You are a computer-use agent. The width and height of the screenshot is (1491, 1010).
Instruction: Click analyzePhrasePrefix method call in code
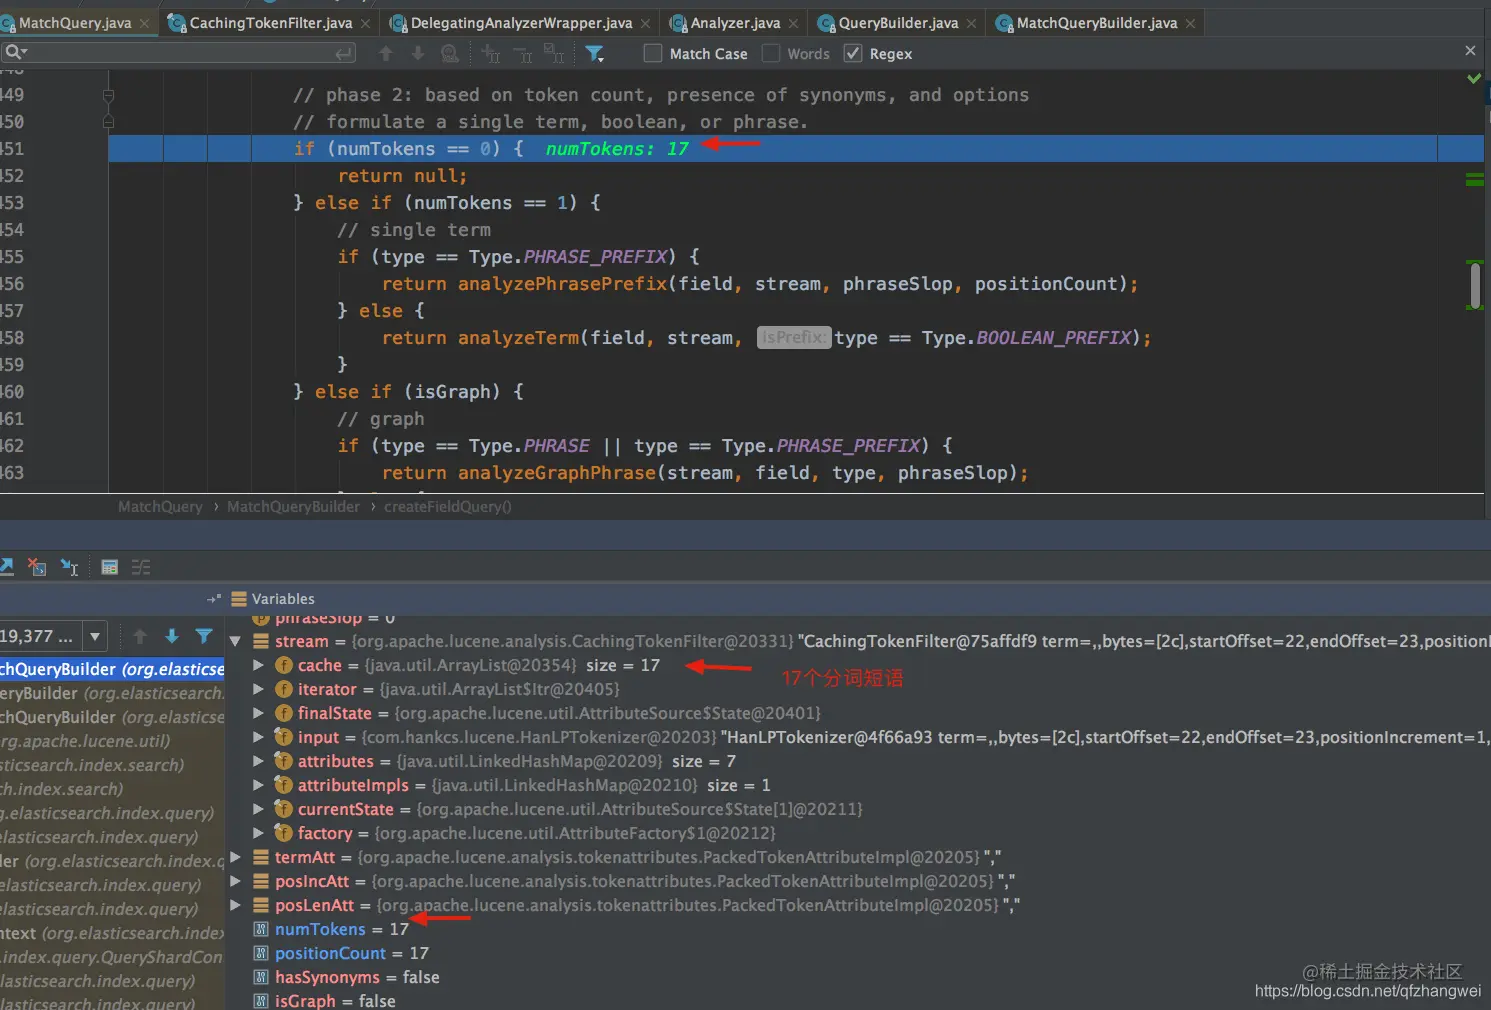click(562, 285)
